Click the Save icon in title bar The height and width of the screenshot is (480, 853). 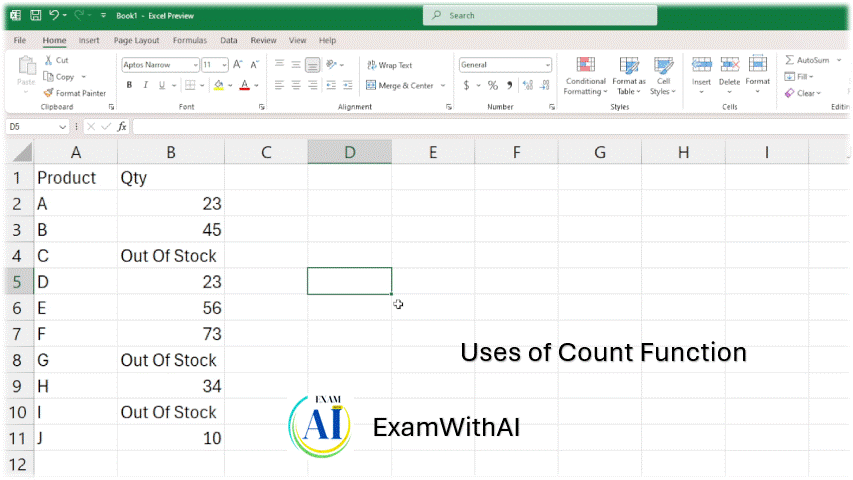pyautogui.click(x=35, y=15)
